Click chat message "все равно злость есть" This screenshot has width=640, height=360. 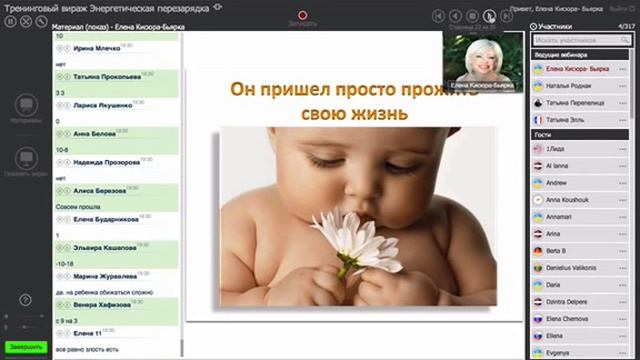tap(87, 350)
